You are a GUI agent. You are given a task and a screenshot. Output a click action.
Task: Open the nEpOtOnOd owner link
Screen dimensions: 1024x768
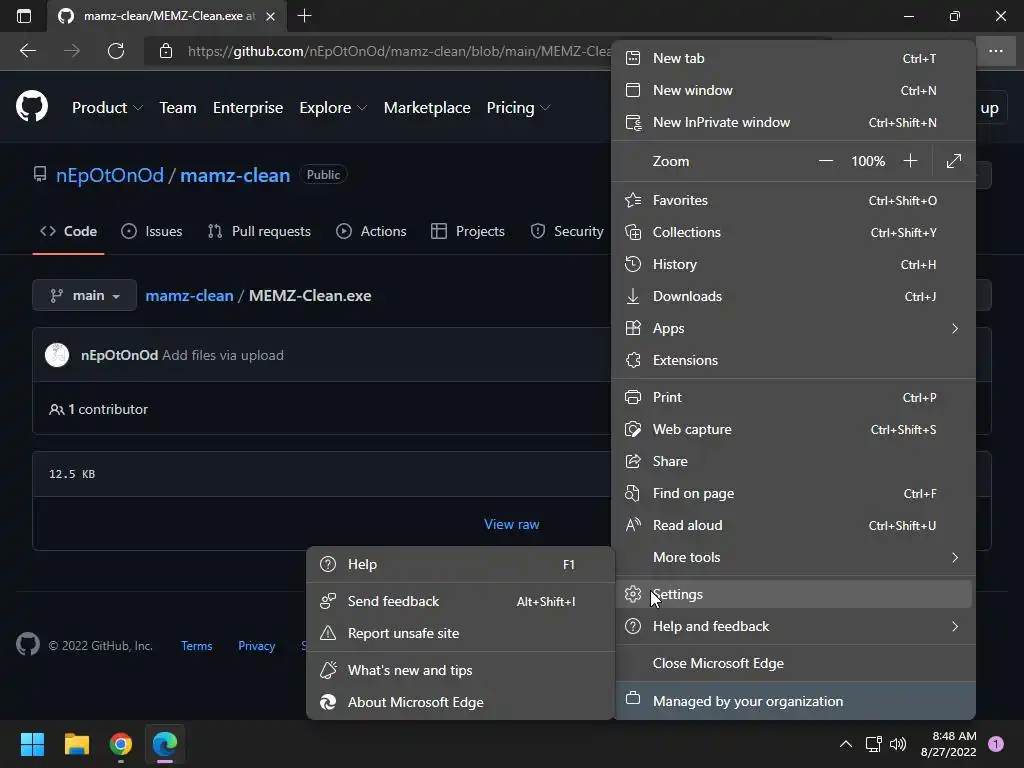(x=110, y=175)
